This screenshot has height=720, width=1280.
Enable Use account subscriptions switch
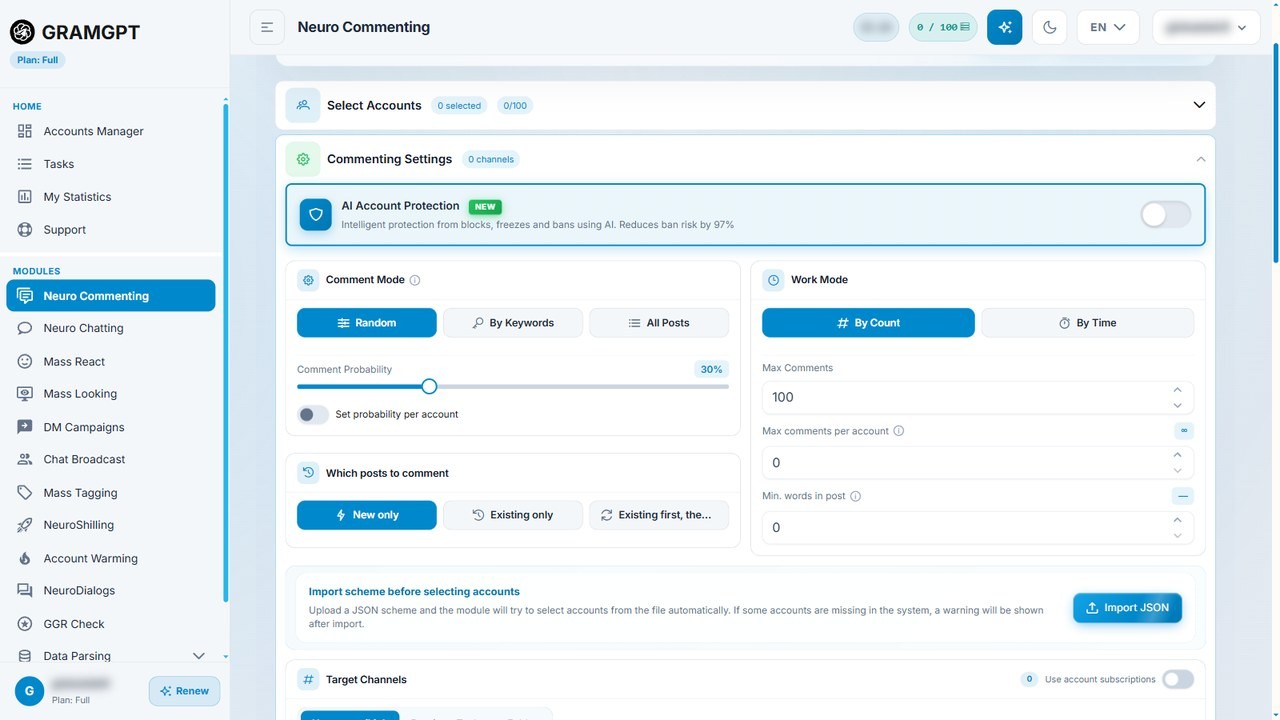(x=1178, y=679)
